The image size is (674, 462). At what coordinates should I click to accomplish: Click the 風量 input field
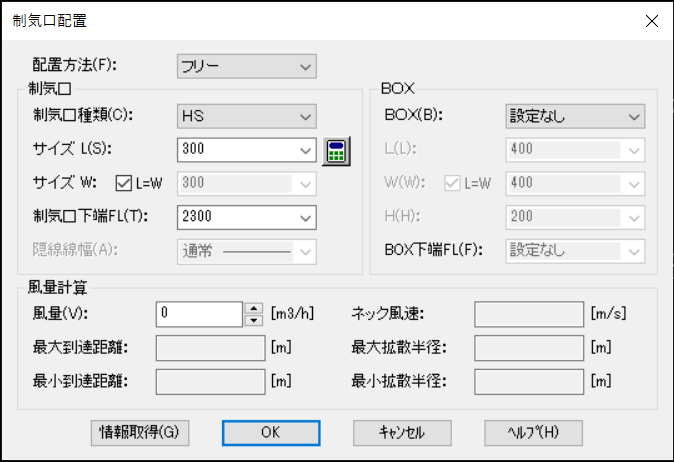(x=200, y=314)
